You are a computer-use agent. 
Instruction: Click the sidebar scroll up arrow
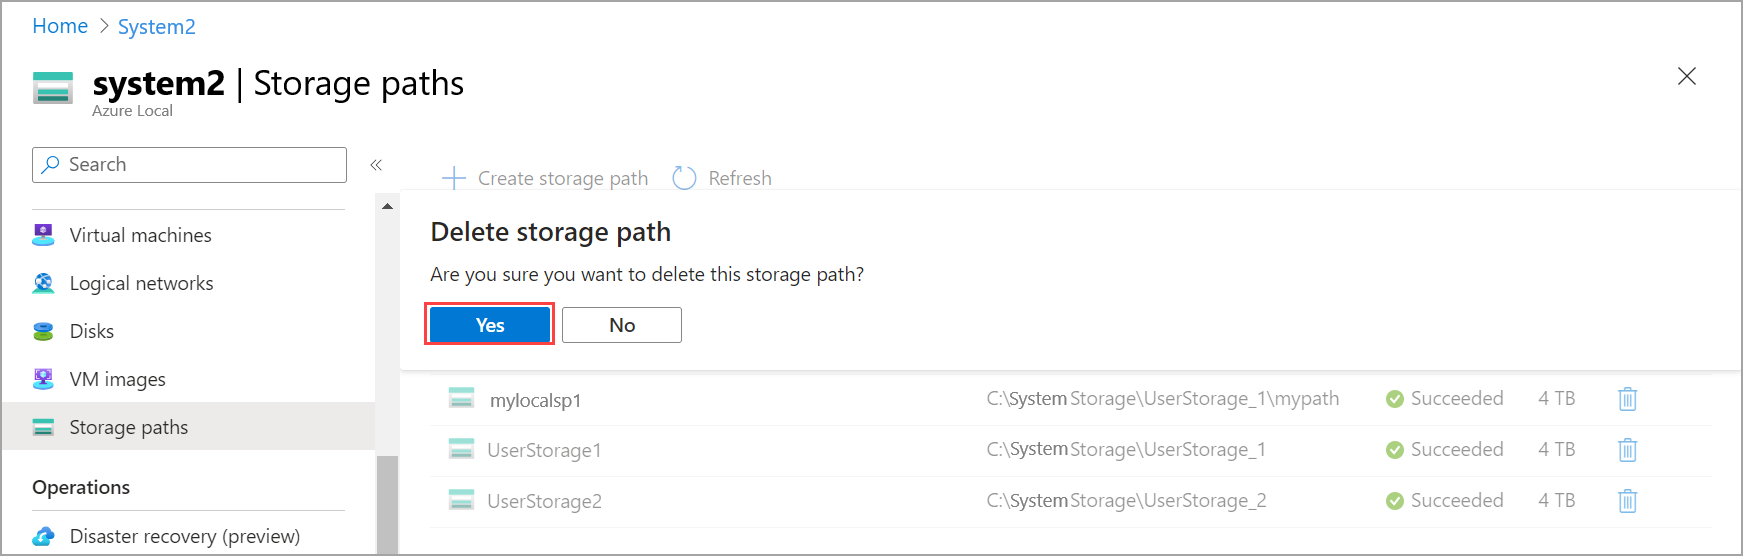coord(387,206)
